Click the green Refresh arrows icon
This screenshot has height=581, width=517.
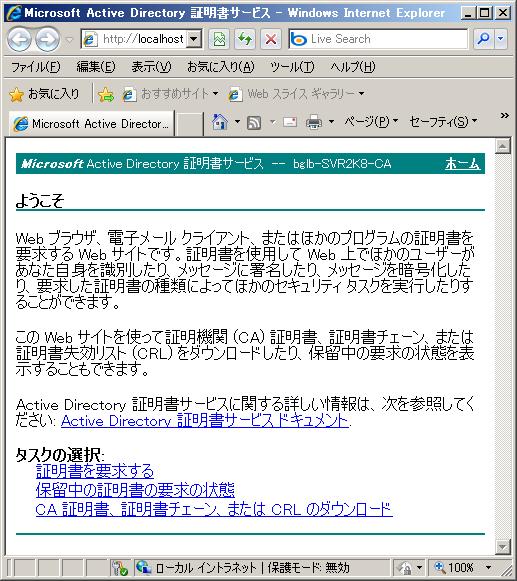click(x=245, y=39)
